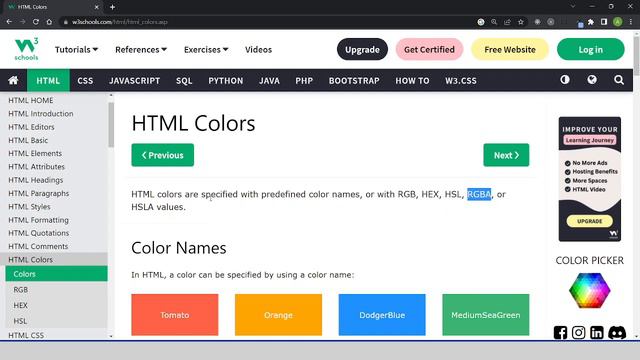Close the HTML Colors tab
The height and width of the screenshot is (360, 640).
coord(97,7)
